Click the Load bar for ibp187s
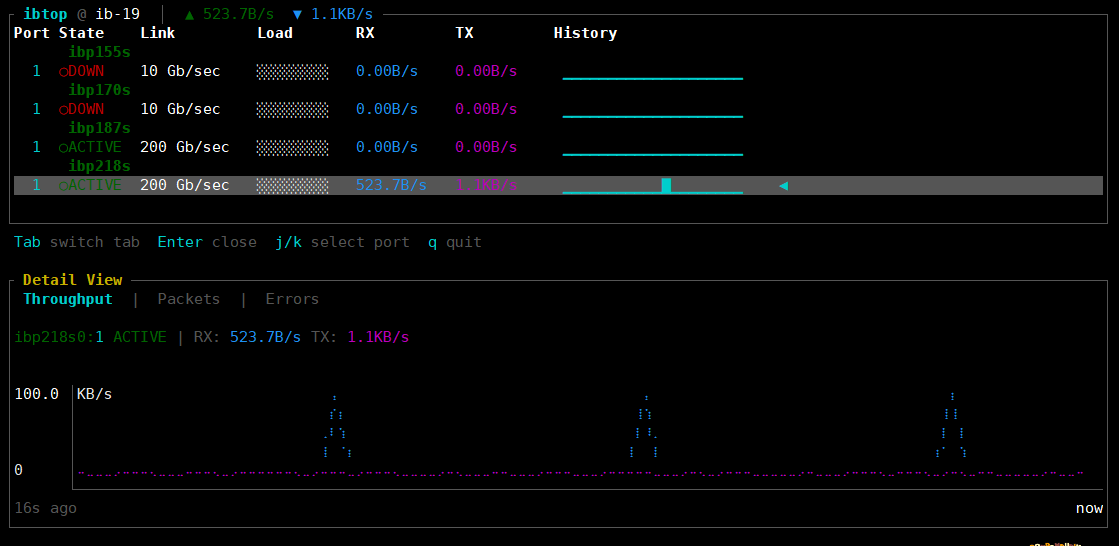 point(293,147)
